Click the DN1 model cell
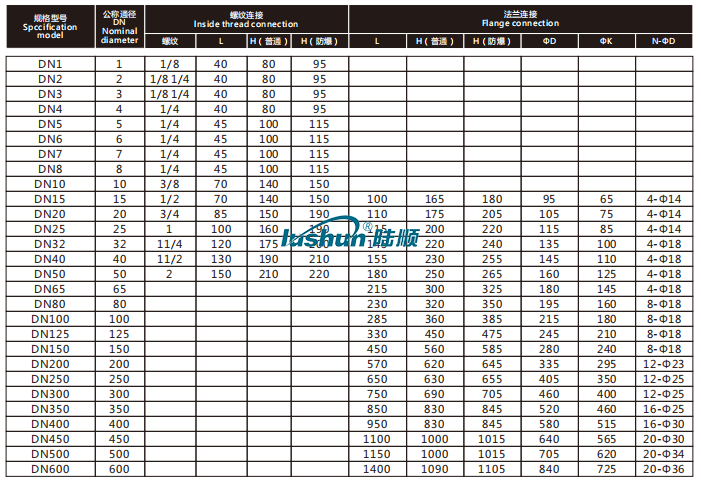Screen dimensions: 701x483 click(50, 64)
